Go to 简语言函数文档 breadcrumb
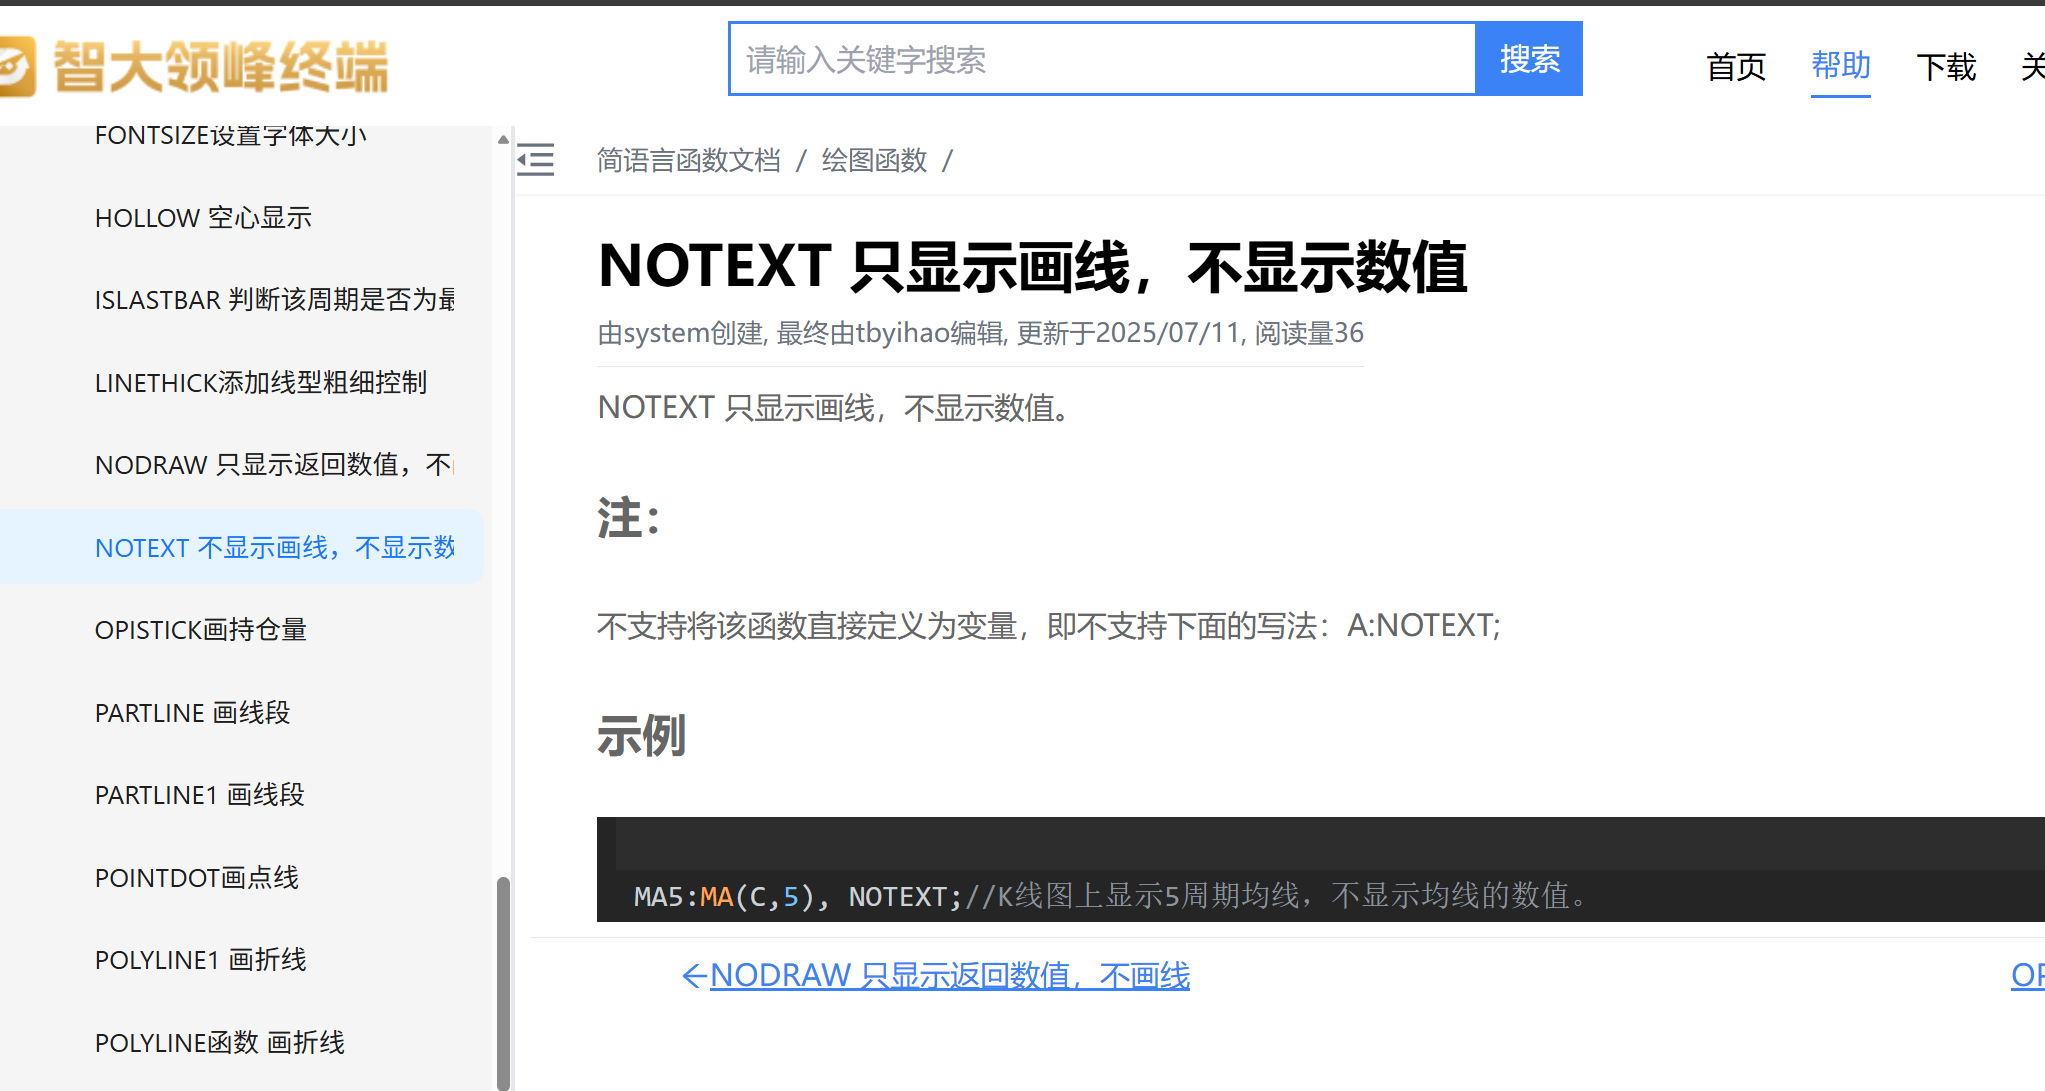The width and height of the screenshot is (2045, 1091). click(x=688, y=160)
